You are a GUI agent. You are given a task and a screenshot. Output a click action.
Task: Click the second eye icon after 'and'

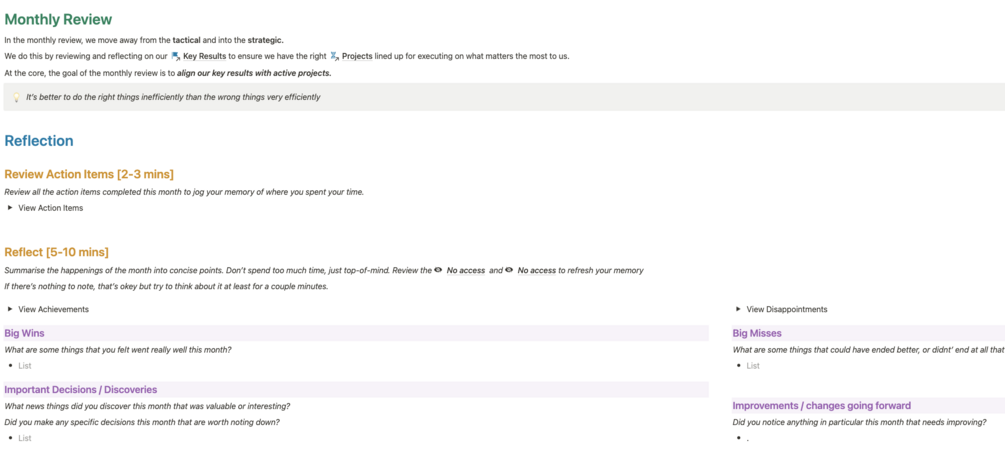[510, 270]
